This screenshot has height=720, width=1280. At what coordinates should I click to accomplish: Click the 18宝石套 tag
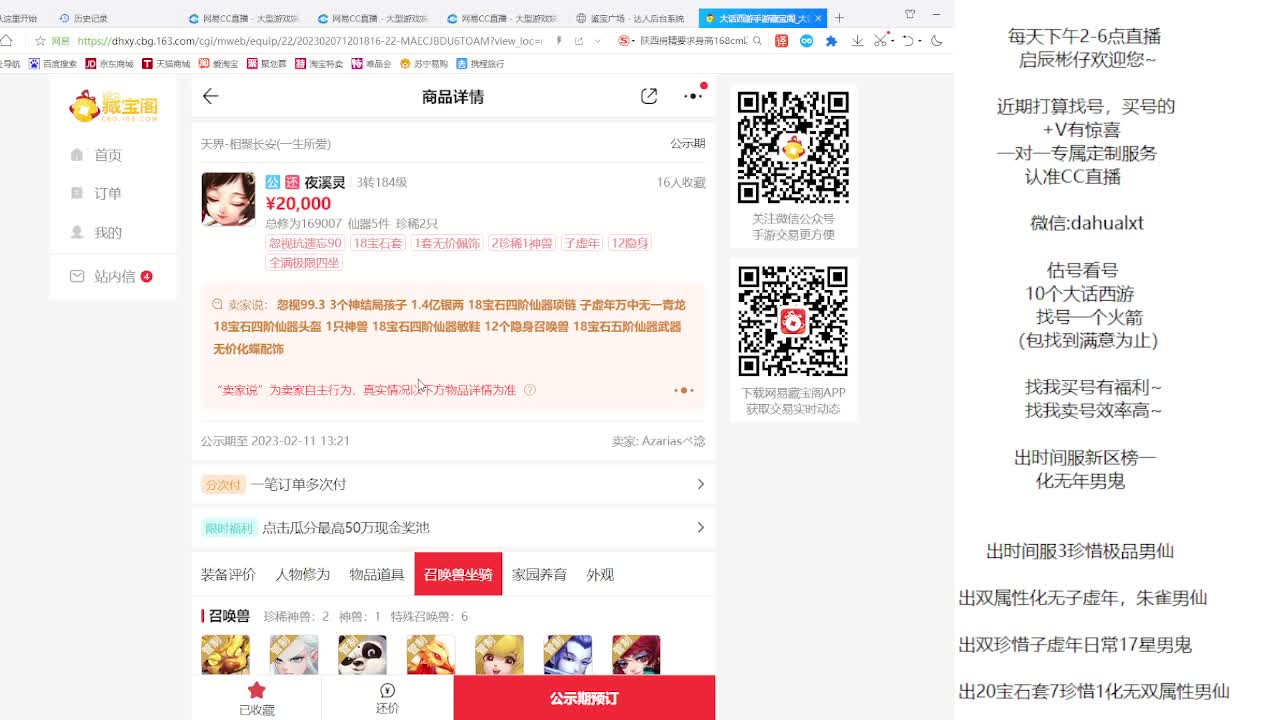(377, 243)
